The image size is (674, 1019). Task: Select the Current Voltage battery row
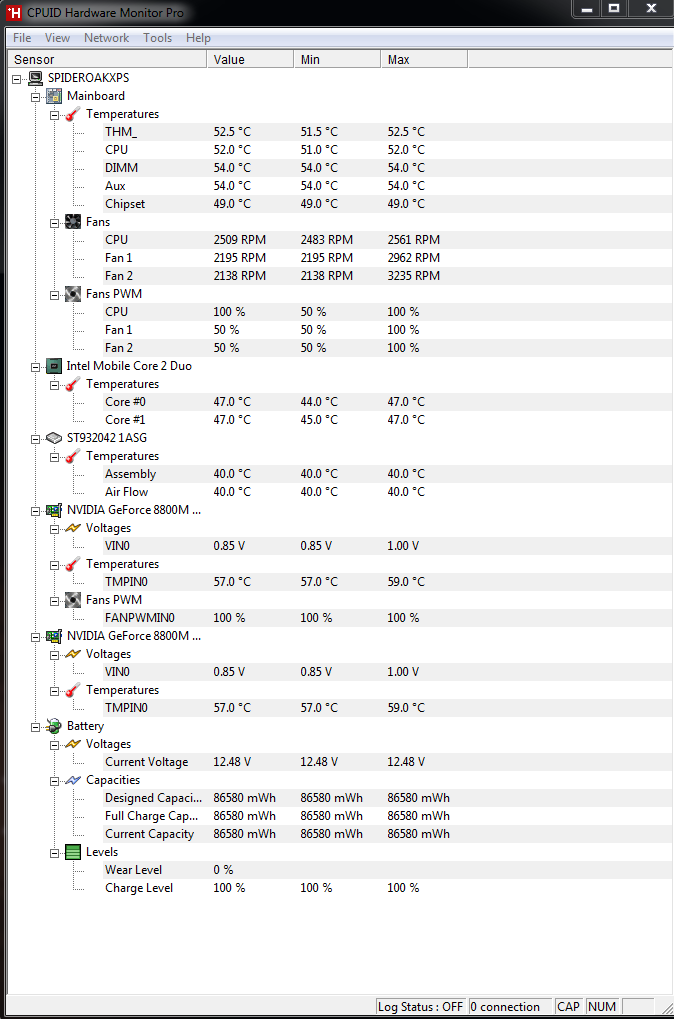click(x=146, y=762)
